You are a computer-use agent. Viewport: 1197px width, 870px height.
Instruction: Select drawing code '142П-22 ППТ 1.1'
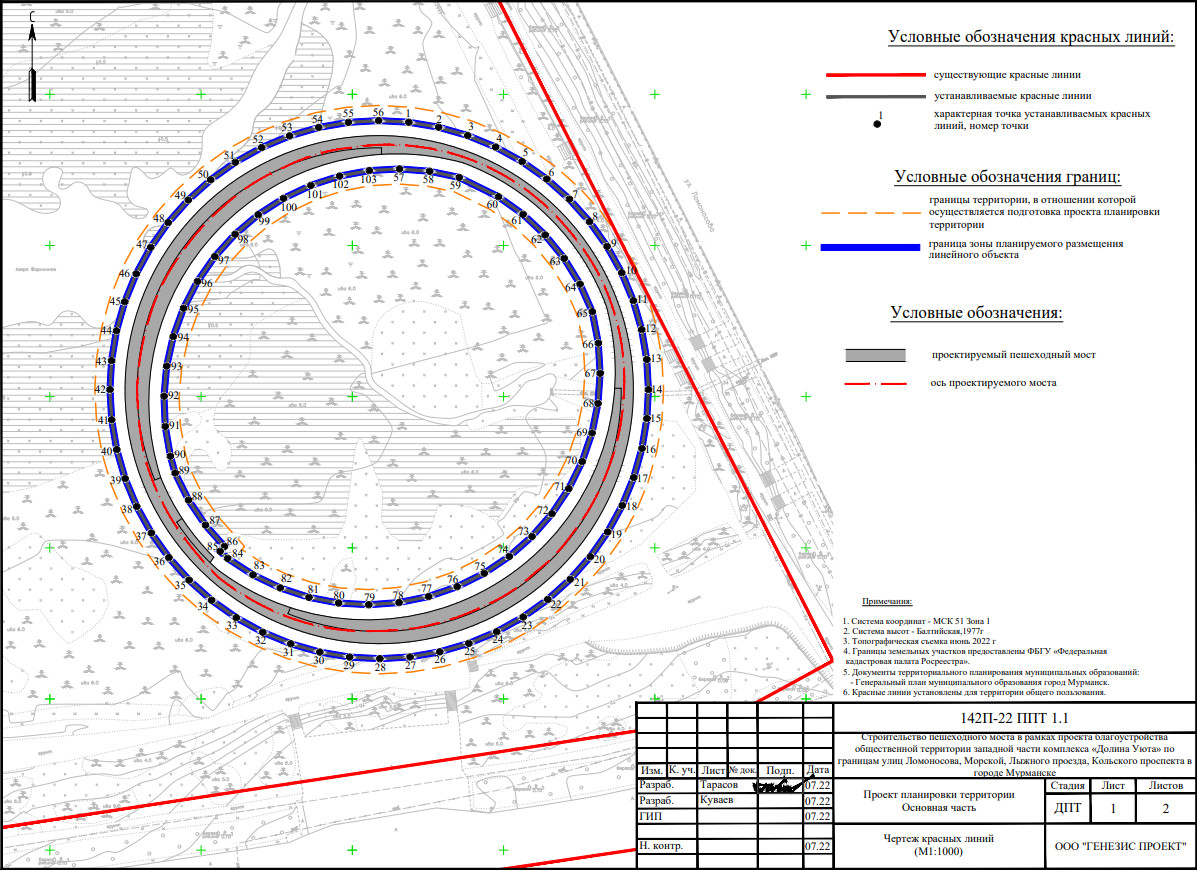1014,718
